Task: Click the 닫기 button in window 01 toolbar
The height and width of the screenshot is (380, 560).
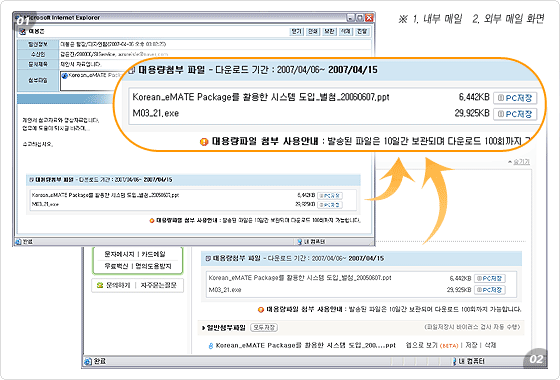Action: [x=296, y=31]
